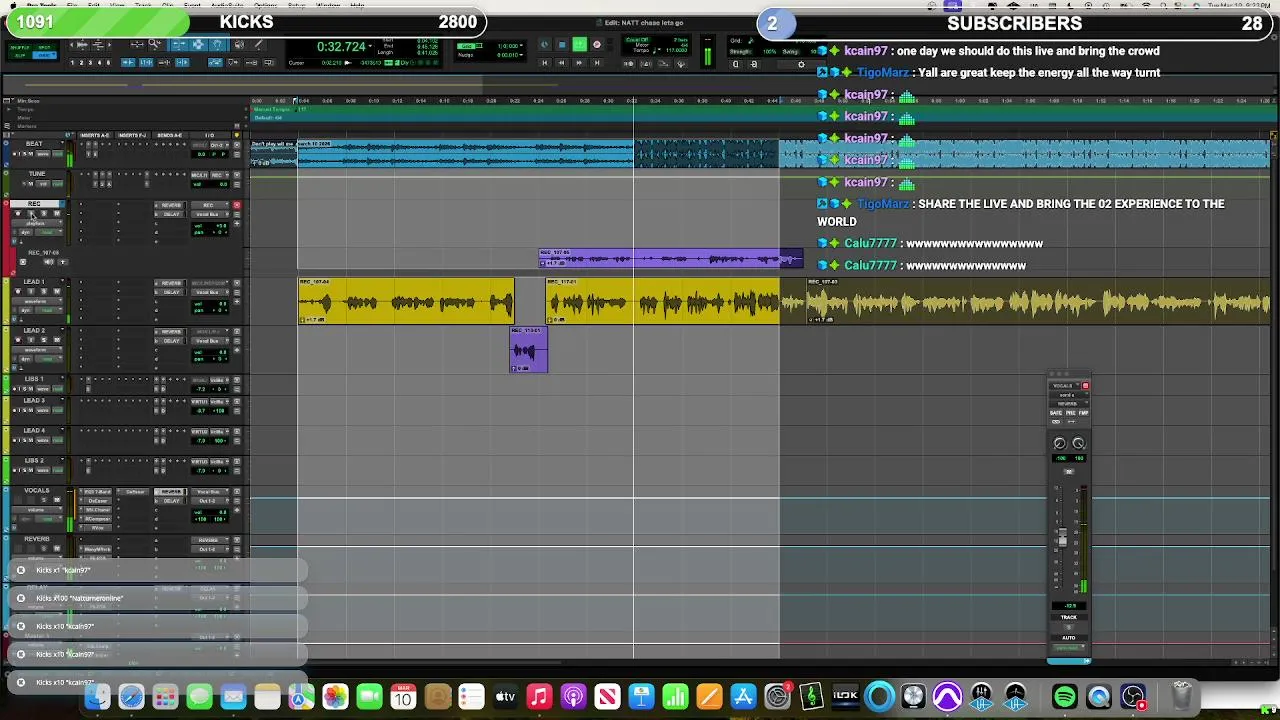Click the main counter showing 0:32.724
Image resolution: width=1280 pixels, height=720 pixels.
click(340, 47)
